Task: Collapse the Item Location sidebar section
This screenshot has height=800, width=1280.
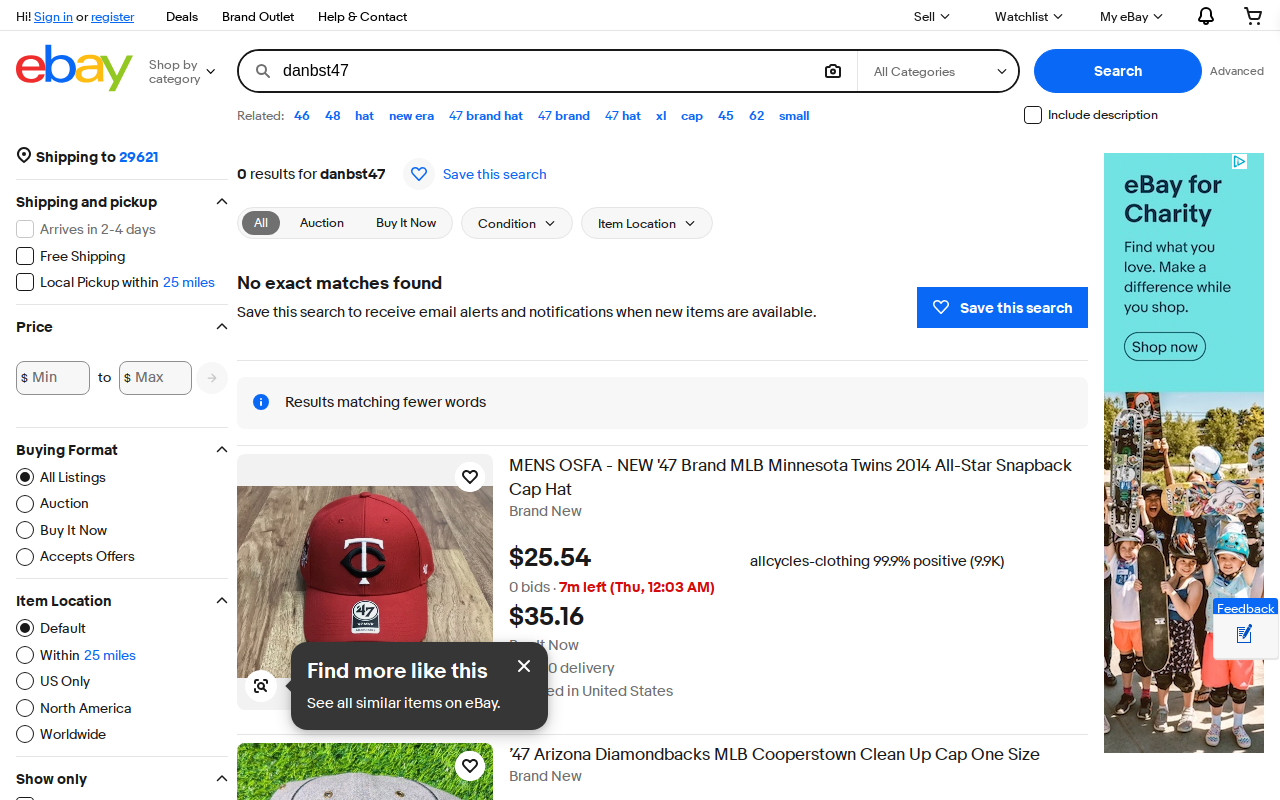Action: click(x=222, y=601)
